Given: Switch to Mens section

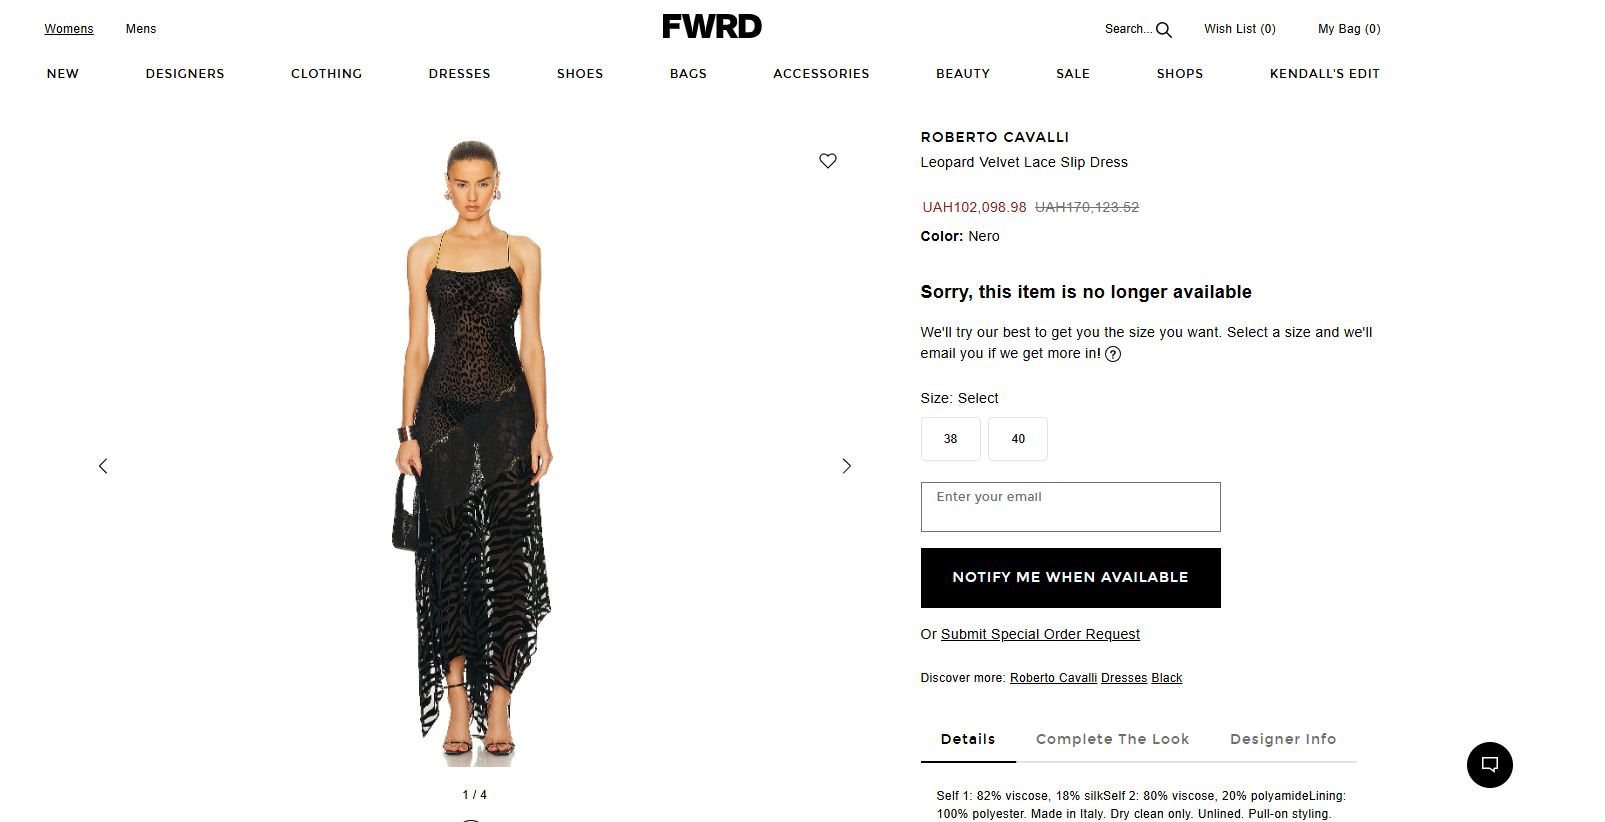Looking at the screenshot, I should (x=141, y=29).
